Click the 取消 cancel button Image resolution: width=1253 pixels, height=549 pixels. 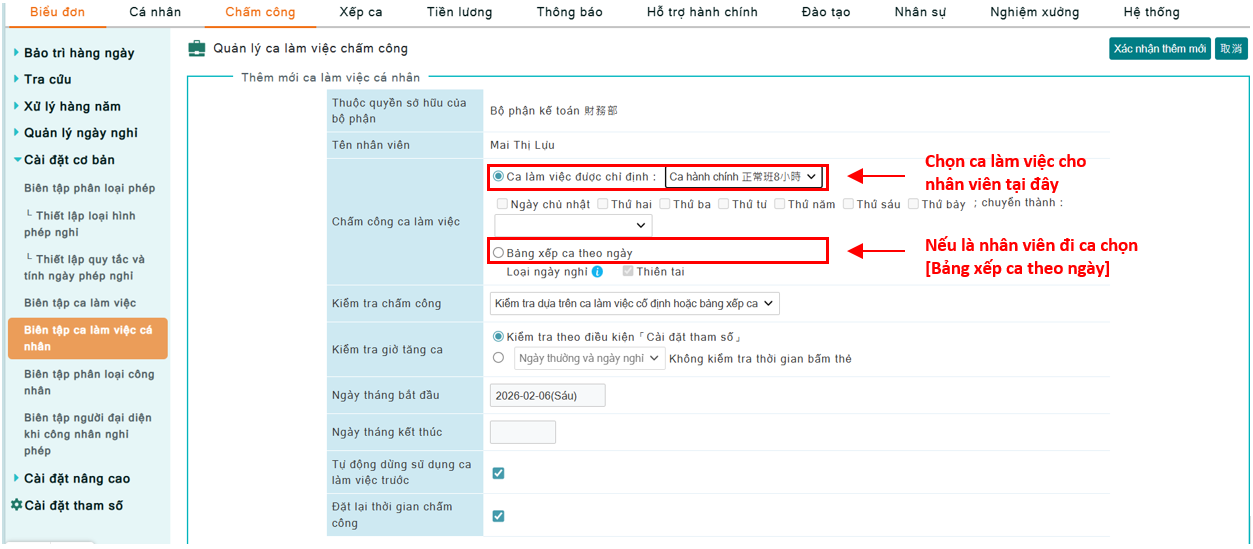point(1231,49)
